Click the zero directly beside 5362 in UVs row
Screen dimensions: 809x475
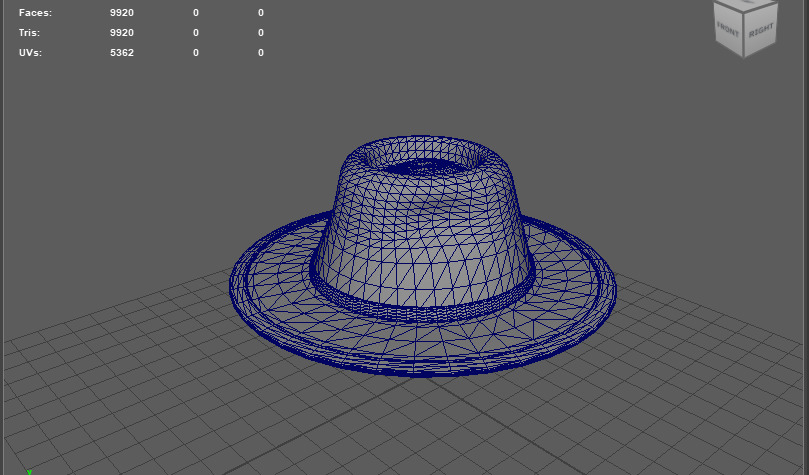pyautogui.click(x=196, y=53)
